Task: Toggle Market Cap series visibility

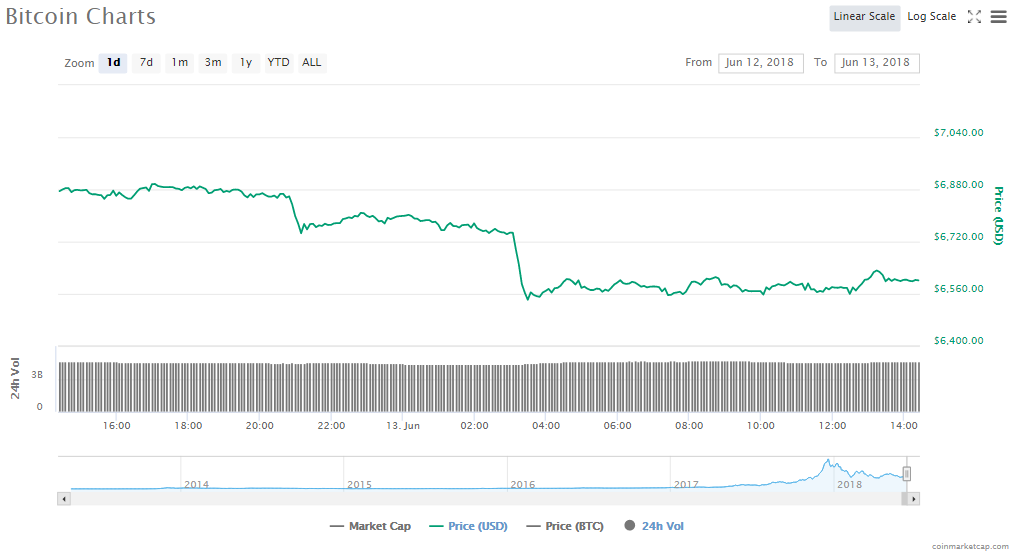Action: pyautogui.click(x=369, y=526)
